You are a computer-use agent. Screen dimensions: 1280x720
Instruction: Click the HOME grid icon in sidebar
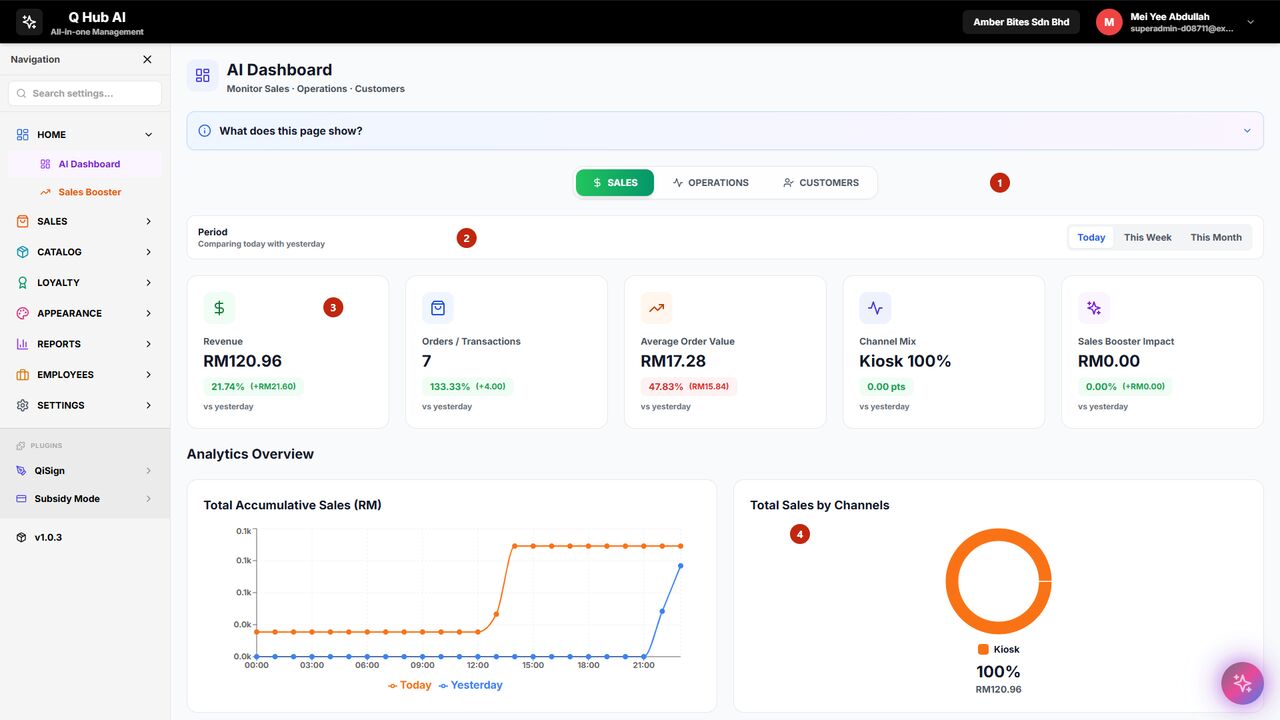coord(22,134)
